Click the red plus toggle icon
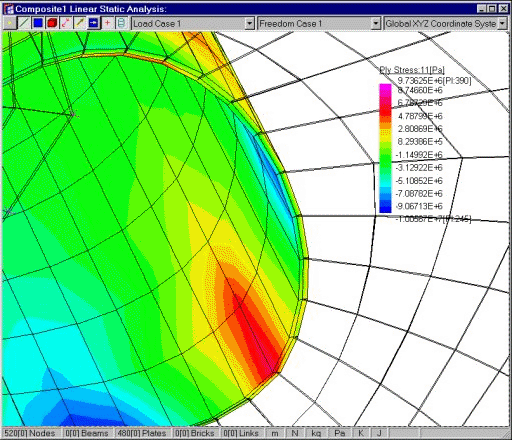This screenshot has width=512, height=440. point(107,23)
